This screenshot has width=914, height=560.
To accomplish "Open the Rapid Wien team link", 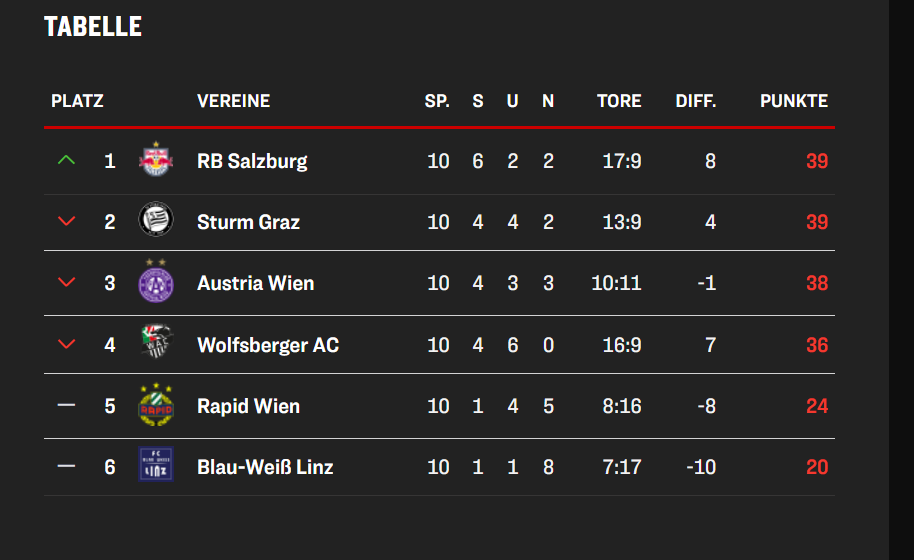I will click(x=248, y=406).
